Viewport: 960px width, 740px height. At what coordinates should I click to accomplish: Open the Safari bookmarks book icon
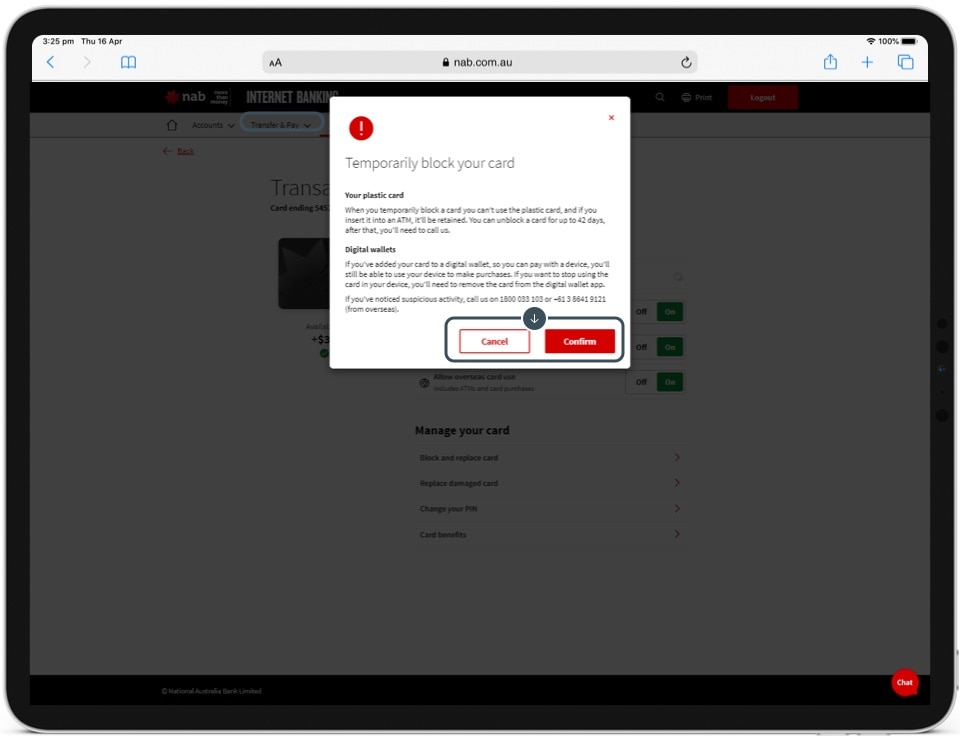tap(128, 62)
